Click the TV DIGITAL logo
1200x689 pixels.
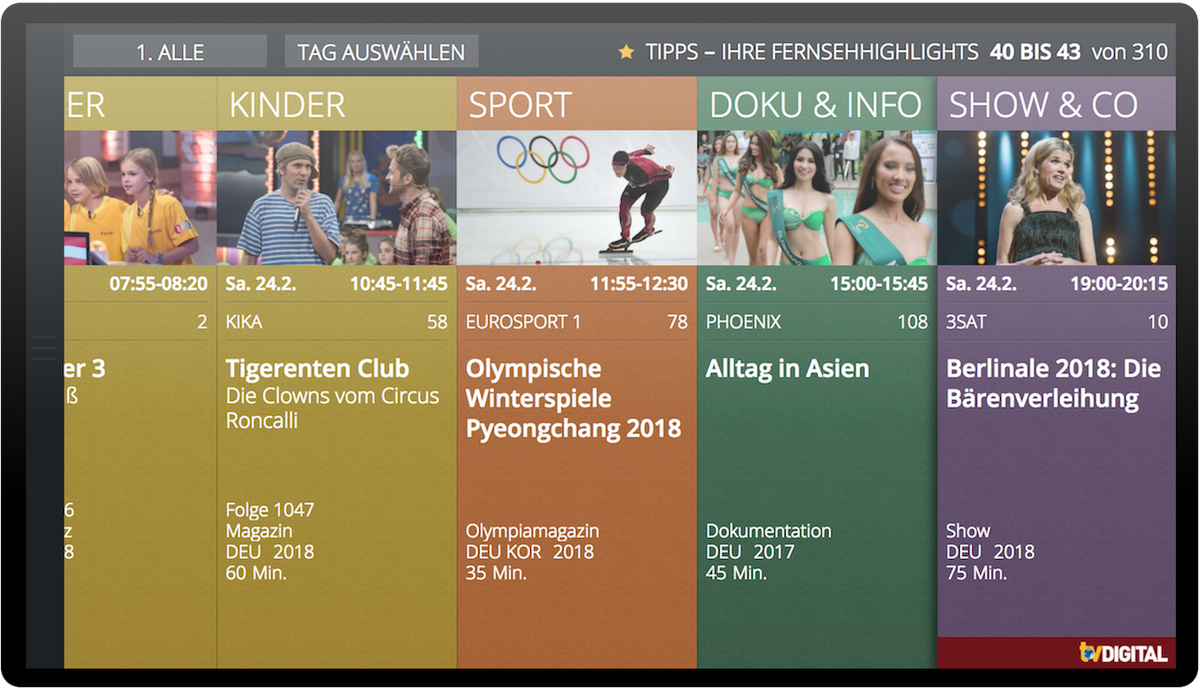click(x=1123, y=653)
